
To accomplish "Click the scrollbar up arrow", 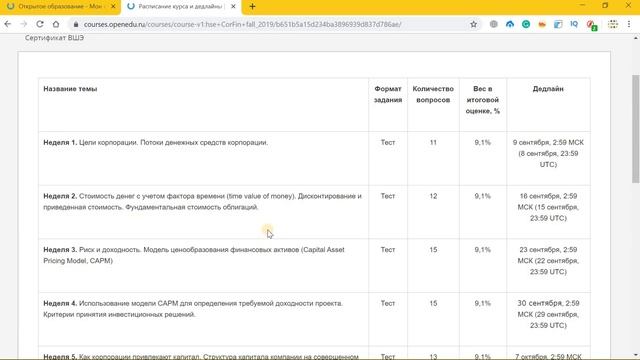I will (636, 38).
